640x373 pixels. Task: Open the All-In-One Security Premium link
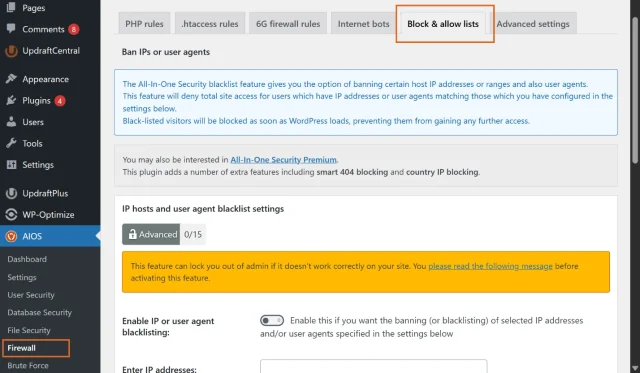283,160
